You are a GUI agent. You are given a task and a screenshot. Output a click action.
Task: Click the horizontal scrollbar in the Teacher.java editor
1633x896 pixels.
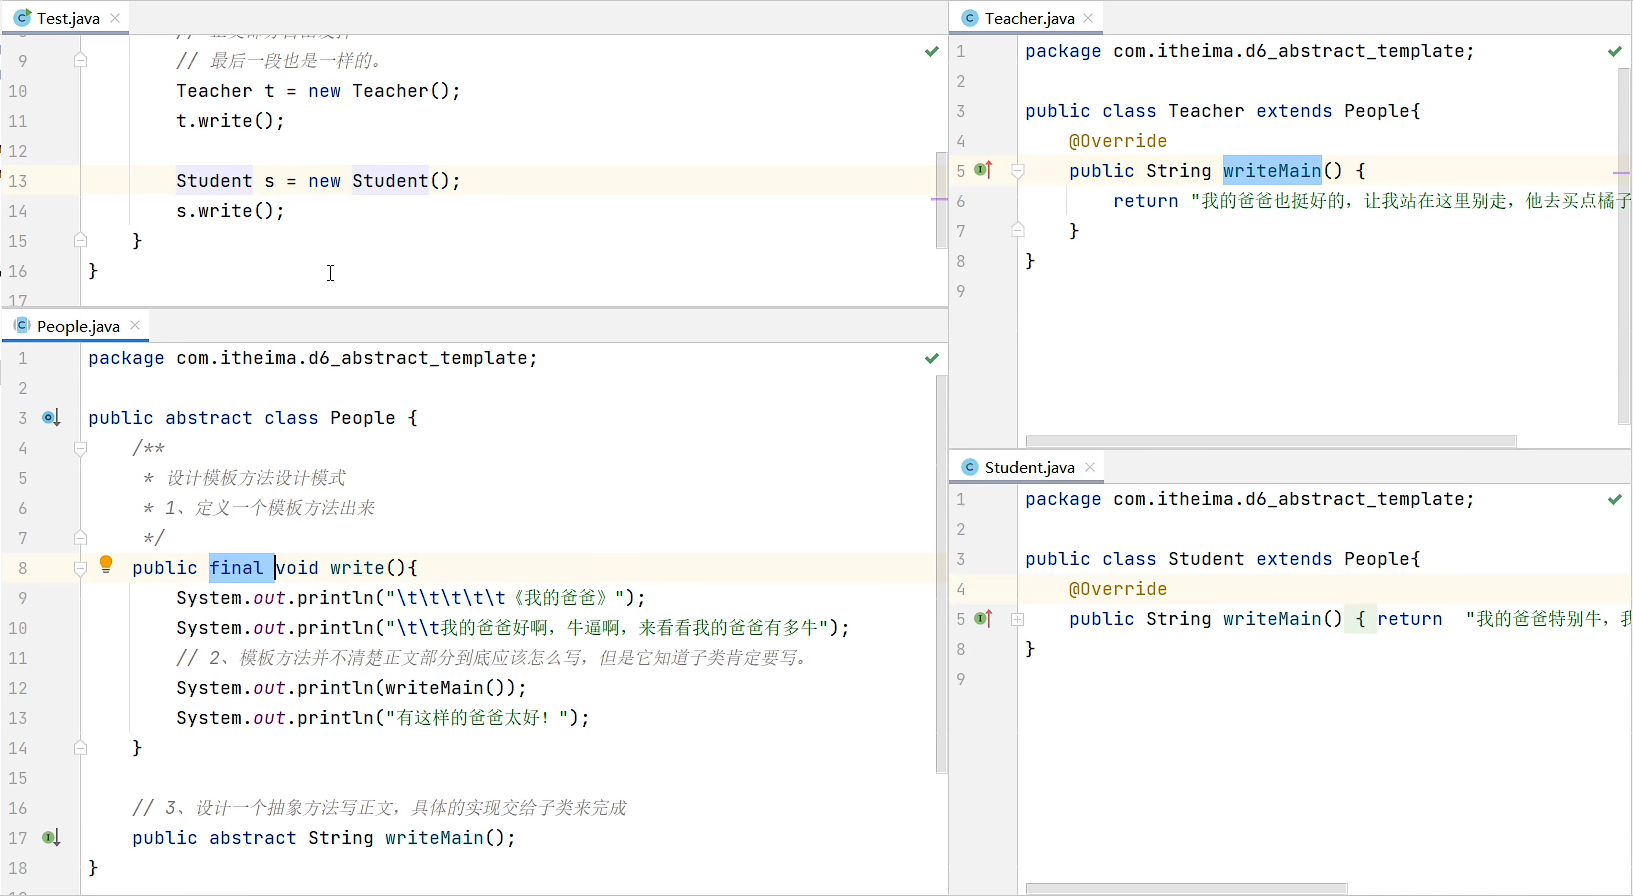1270,441
